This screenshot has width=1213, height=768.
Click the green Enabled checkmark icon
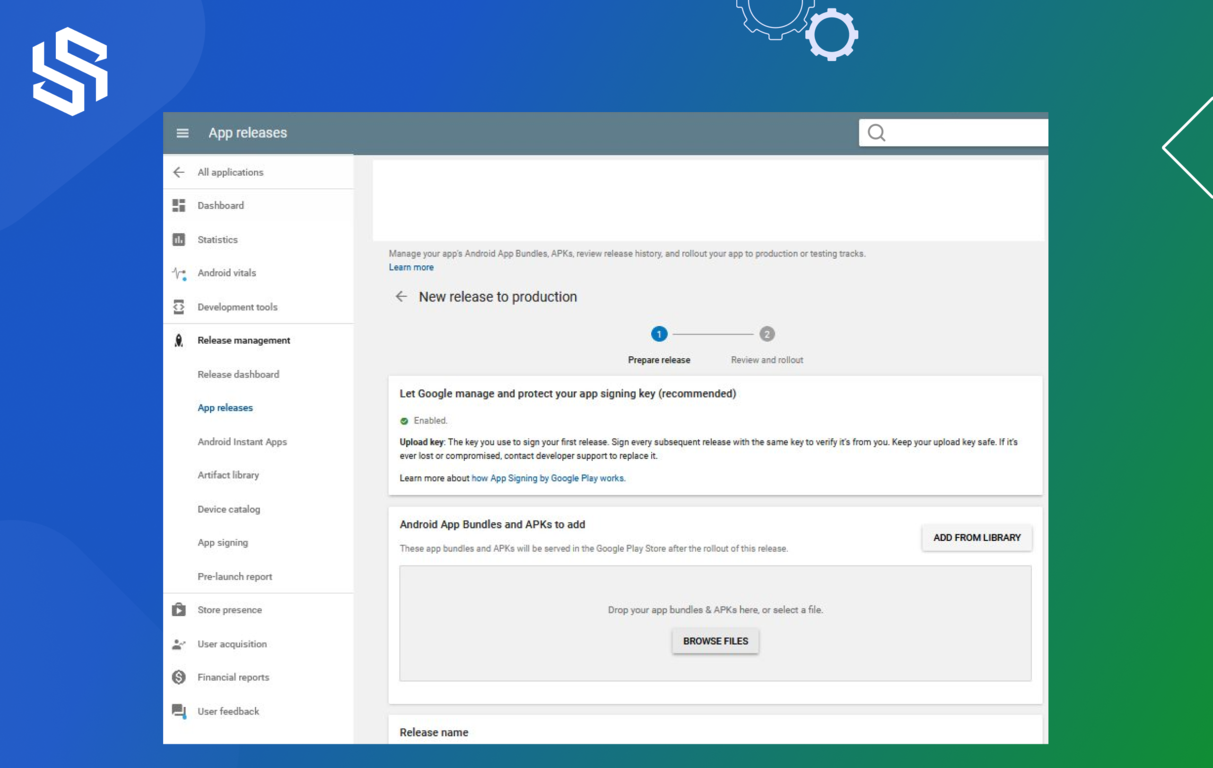tap(404, 421)
